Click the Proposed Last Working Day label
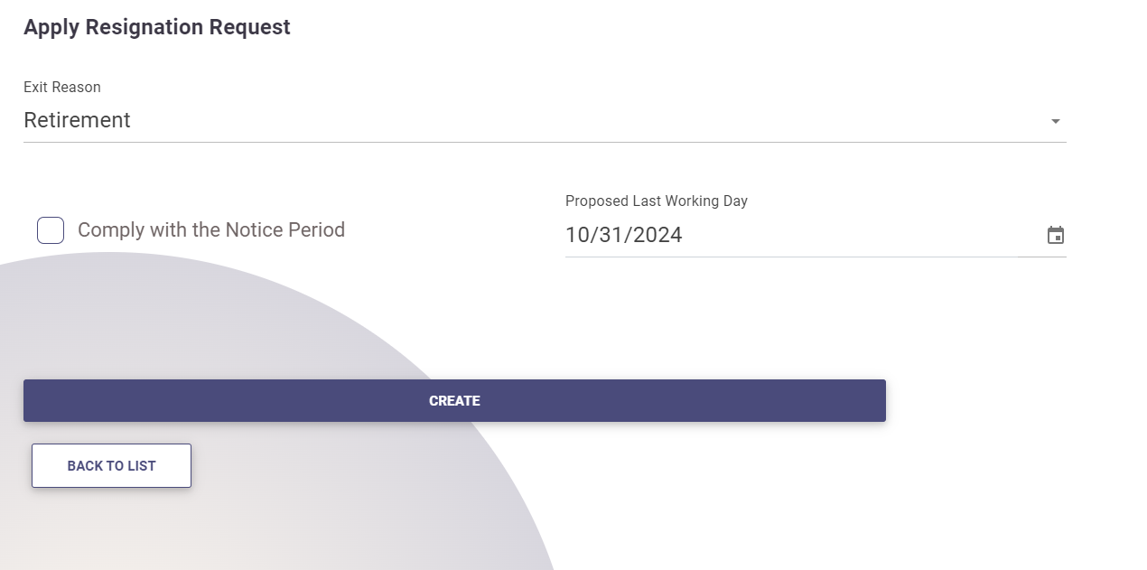The image size is (1147, 570). coord(656,201)
